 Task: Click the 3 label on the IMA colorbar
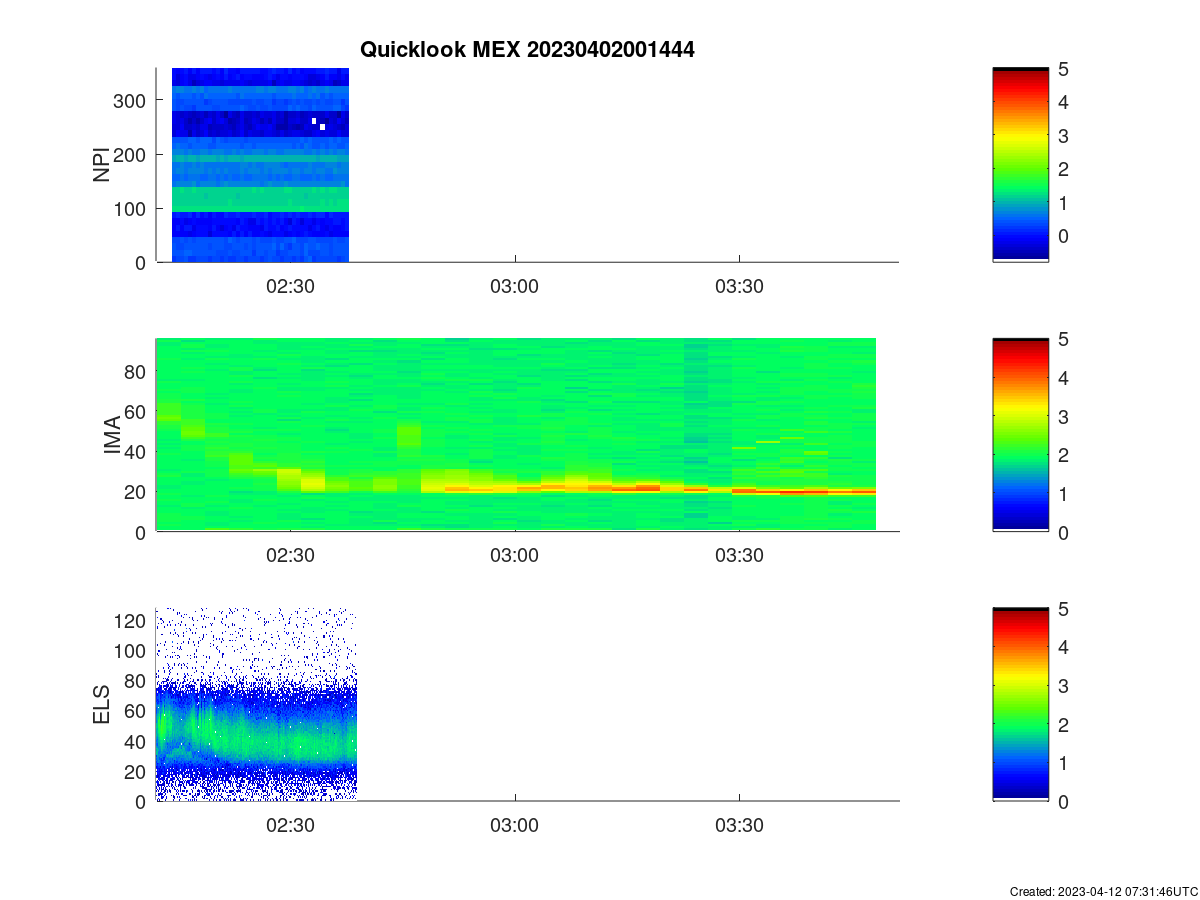pos(1063,416)
